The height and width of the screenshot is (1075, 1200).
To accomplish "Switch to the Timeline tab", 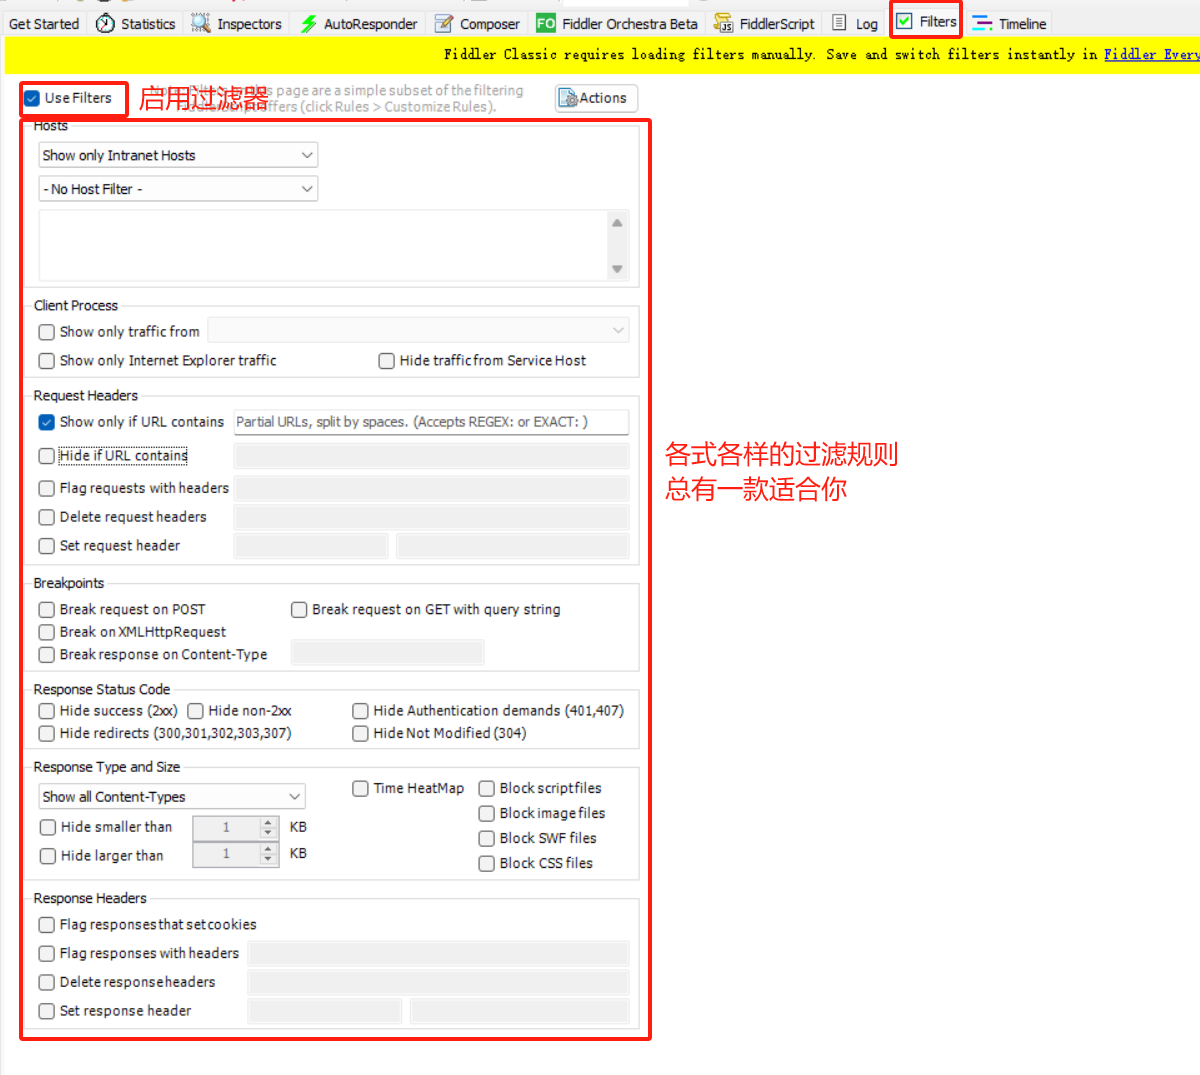I will [1010, 23].
